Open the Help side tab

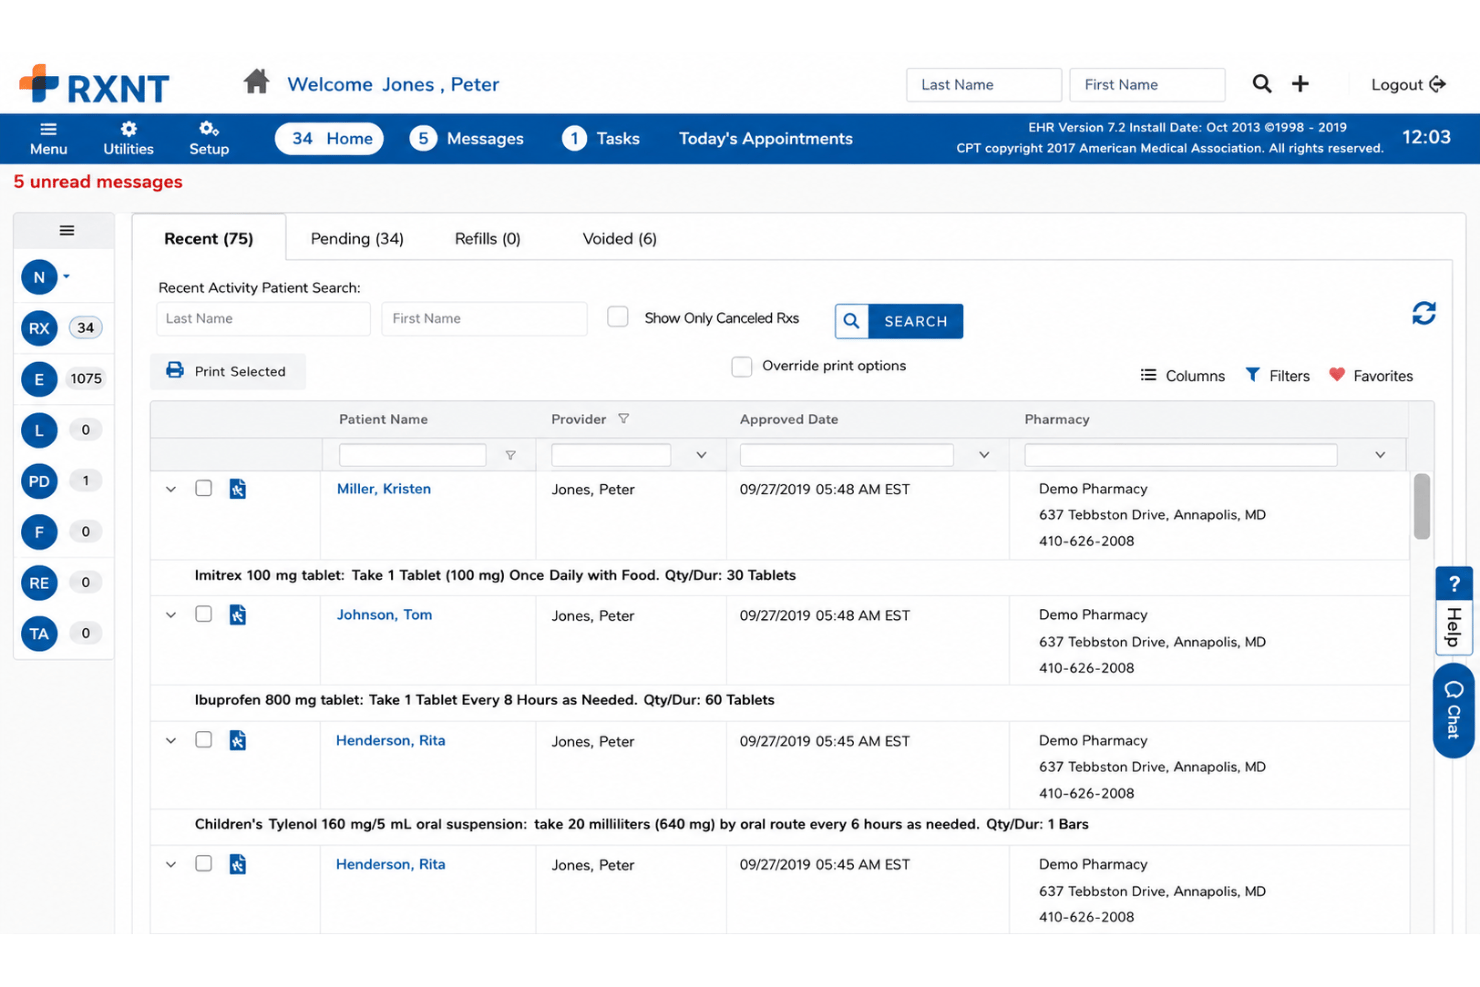coord(1454,611)
